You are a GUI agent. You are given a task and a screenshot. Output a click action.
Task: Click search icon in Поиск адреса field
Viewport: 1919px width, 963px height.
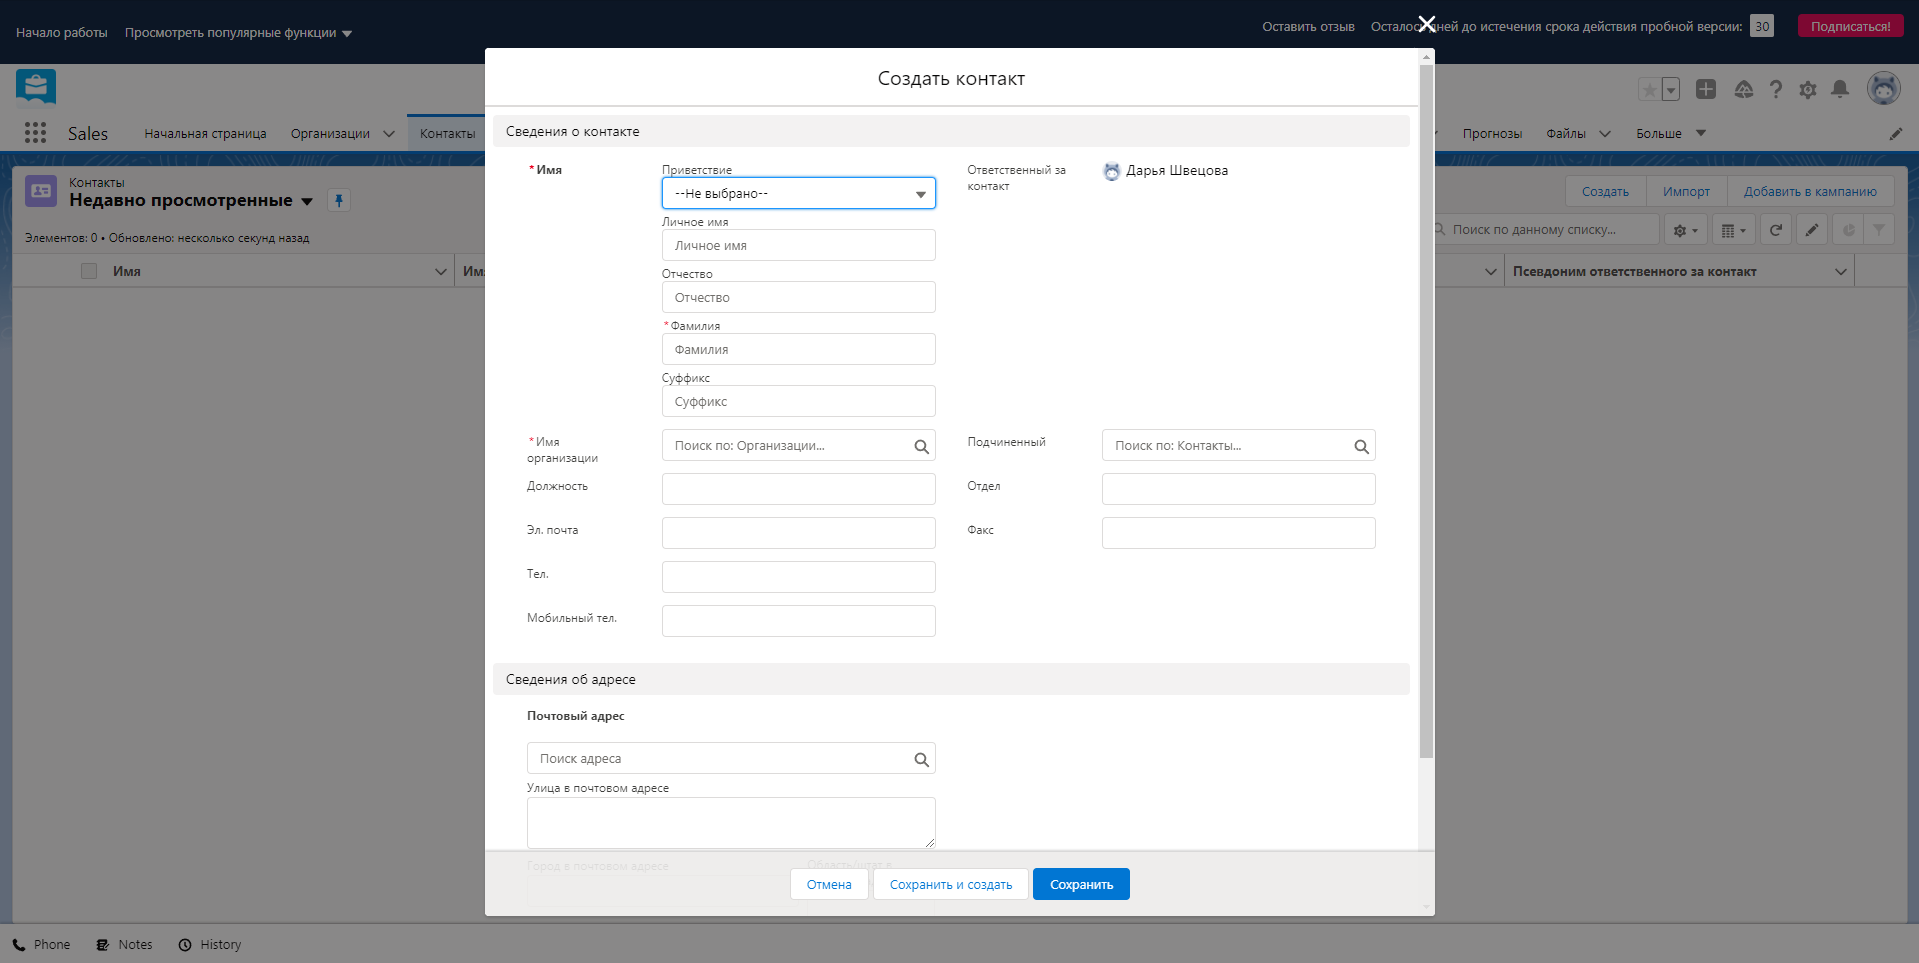tap(921, 759)
